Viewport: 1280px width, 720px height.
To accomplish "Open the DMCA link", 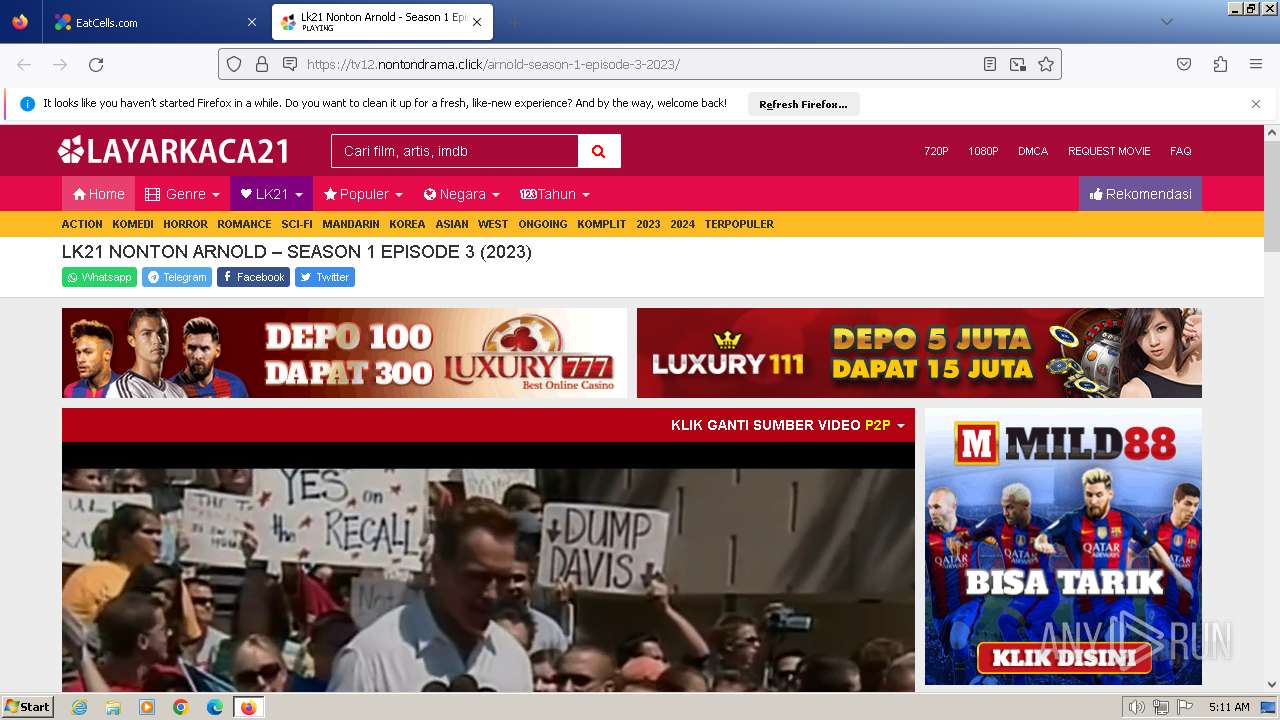I will click(1033, 151).
